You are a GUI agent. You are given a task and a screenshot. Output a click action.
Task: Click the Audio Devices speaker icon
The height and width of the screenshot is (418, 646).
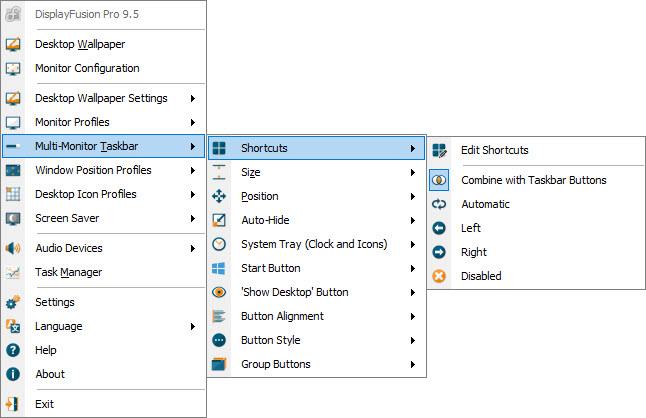coord(13,248)
